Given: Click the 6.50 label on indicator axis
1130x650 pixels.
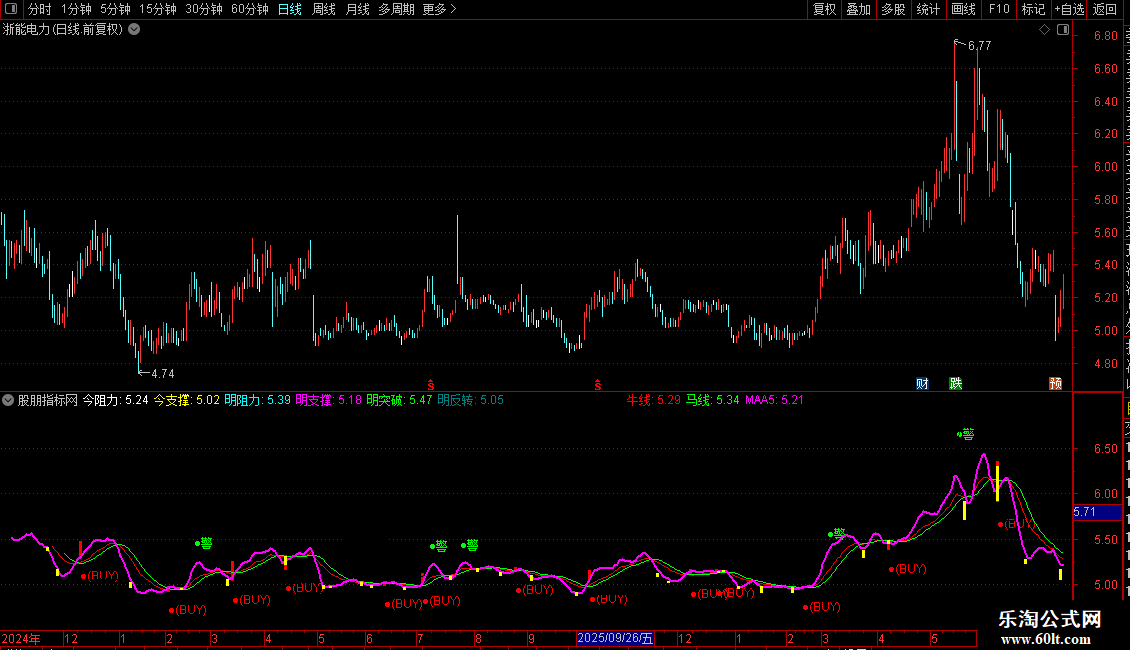Looking at the screenshot, I should tap(1105, 448).
